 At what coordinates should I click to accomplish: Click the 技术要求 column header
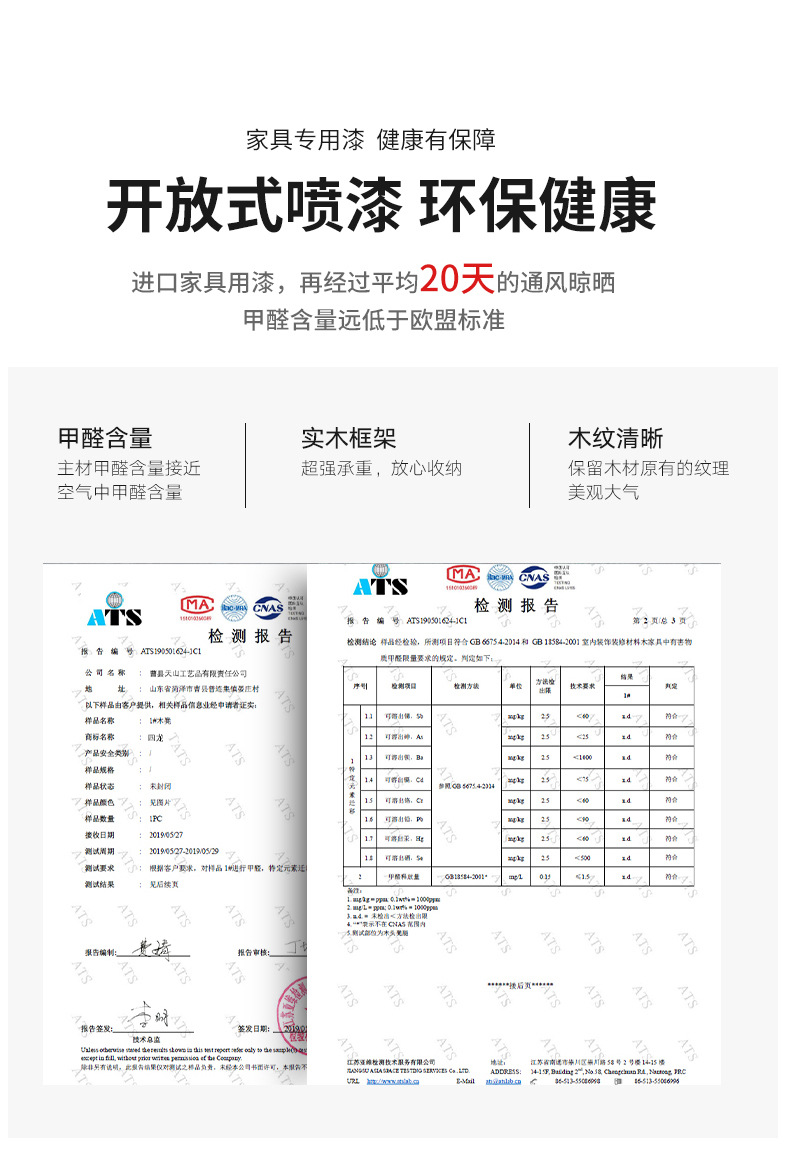tap(582, 685)
